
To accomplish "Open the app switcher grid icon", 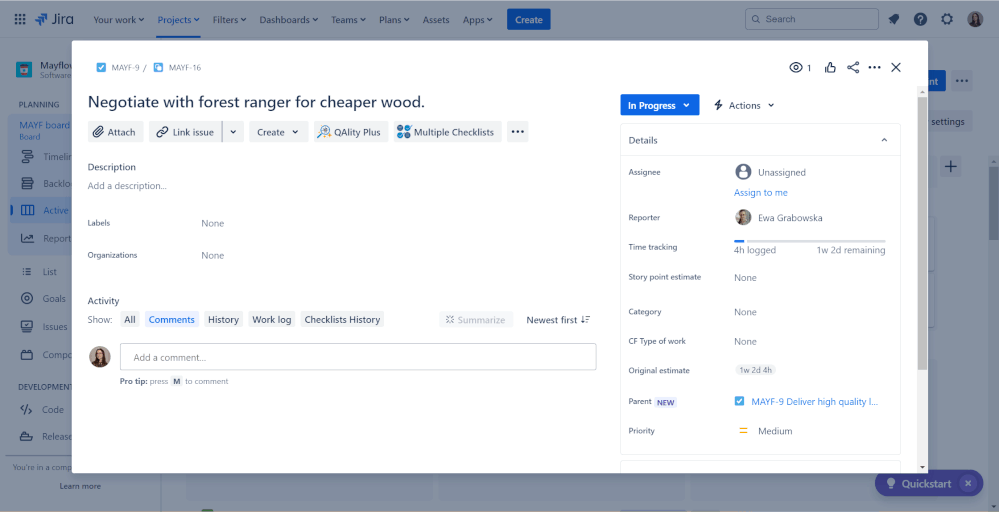I will point(20,20).
